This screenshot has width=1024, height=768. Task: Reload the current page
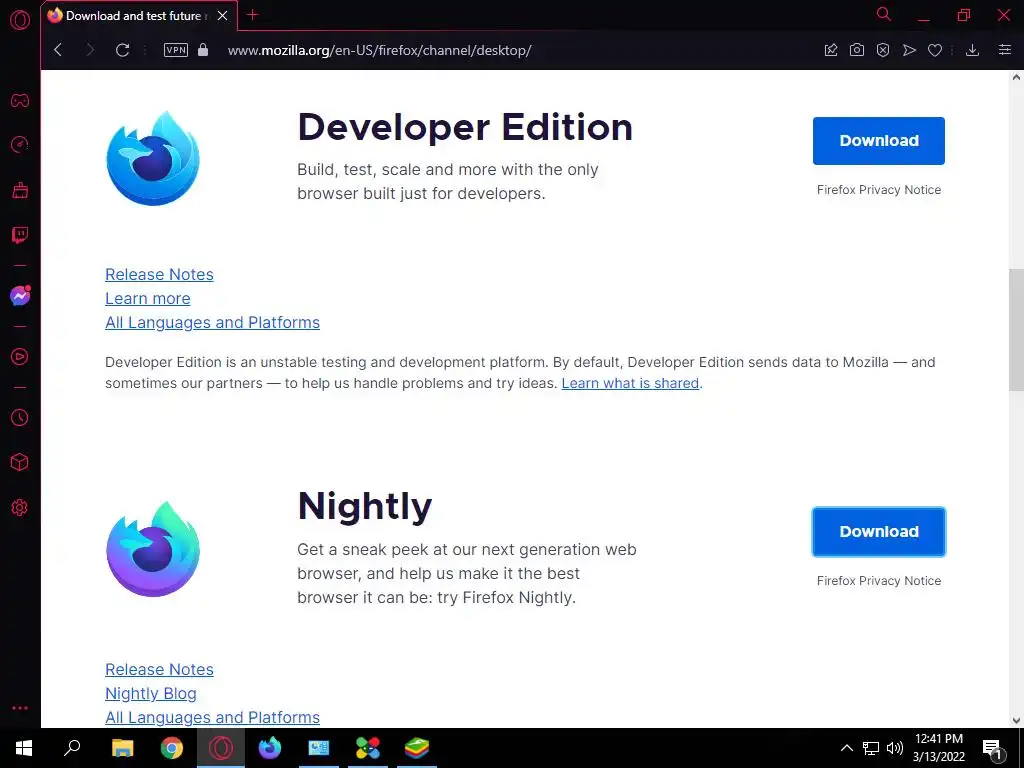(x=122, y=50)
